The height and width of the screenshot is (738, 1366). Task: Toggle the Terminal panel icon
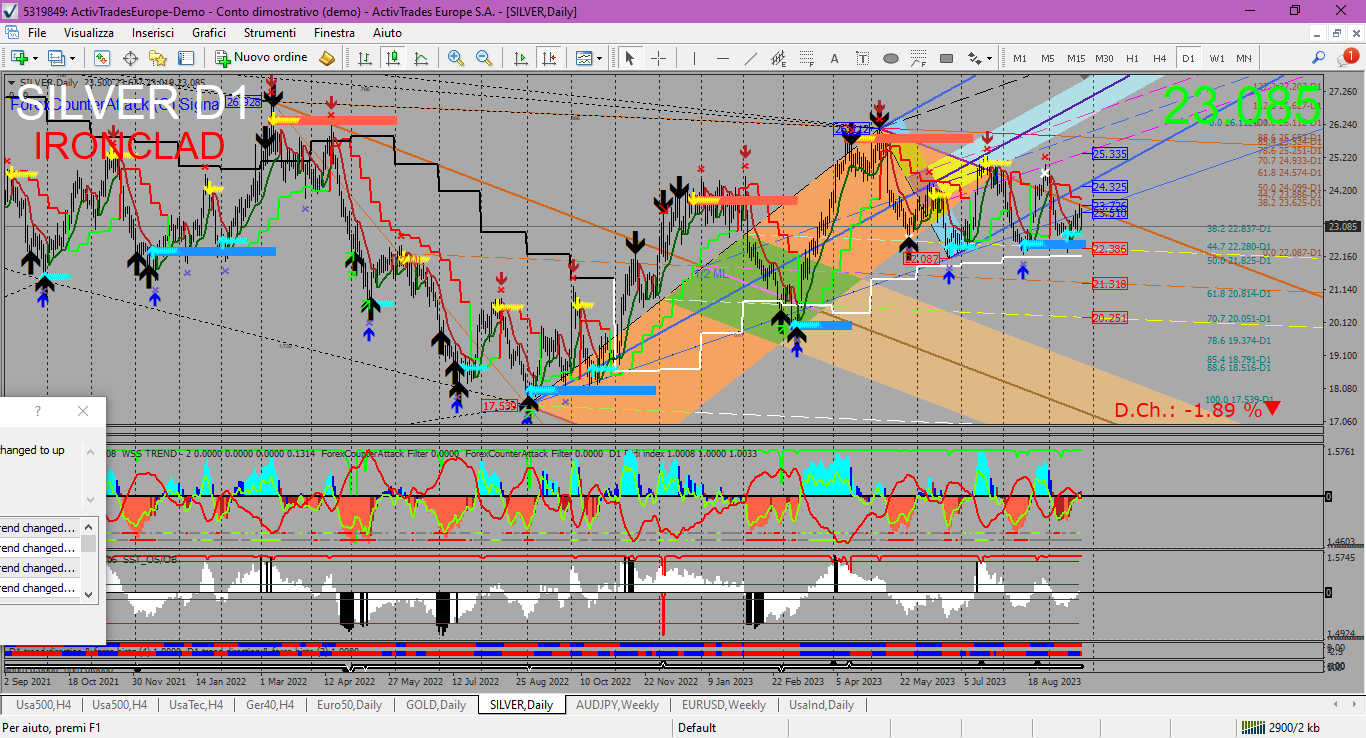186,58
